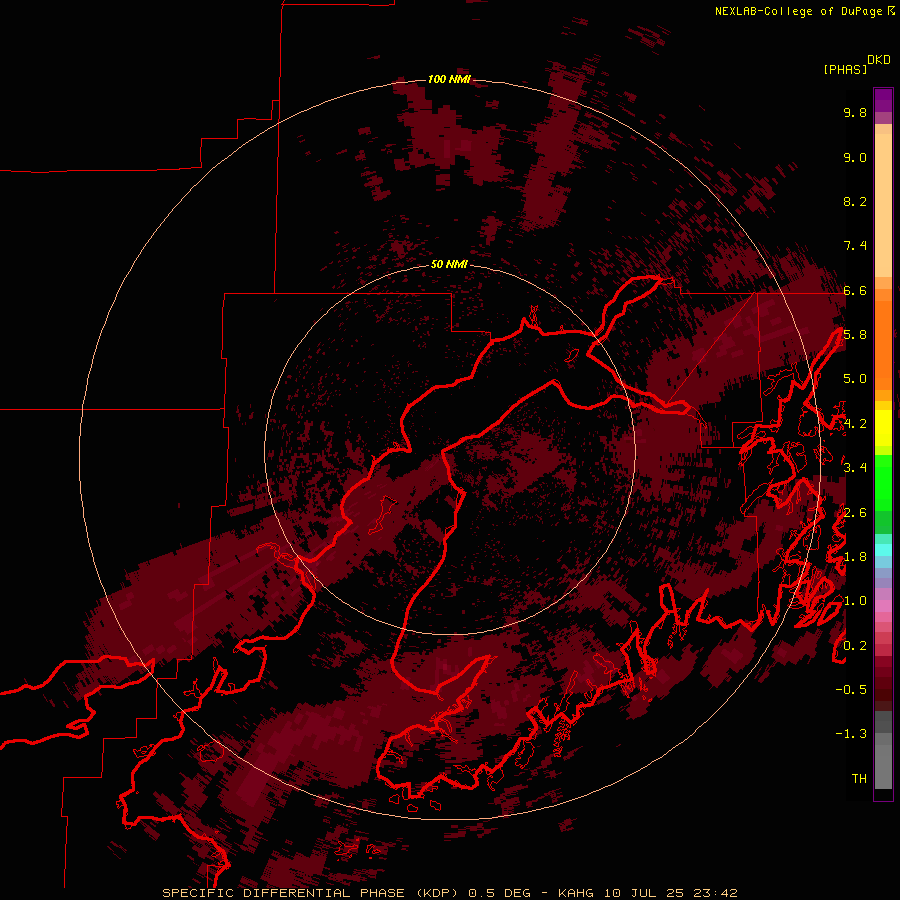900x900 pixels.
Task: Click the 100 NMI range ring label
Action: pyautogui.click(x=449, y=79)
